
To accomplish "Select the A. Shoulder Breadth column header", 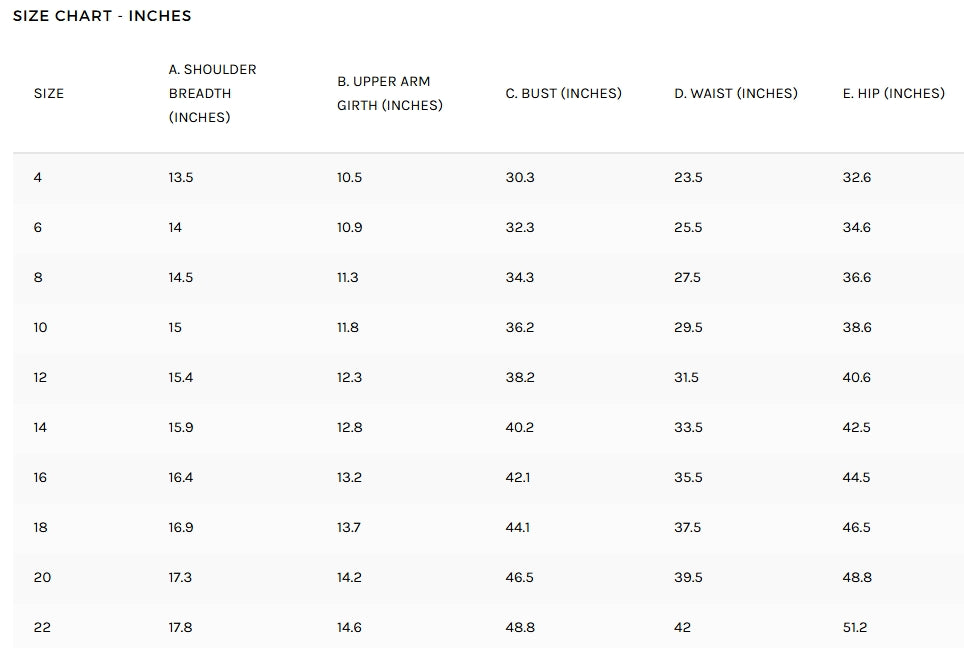I will [212, 93].
